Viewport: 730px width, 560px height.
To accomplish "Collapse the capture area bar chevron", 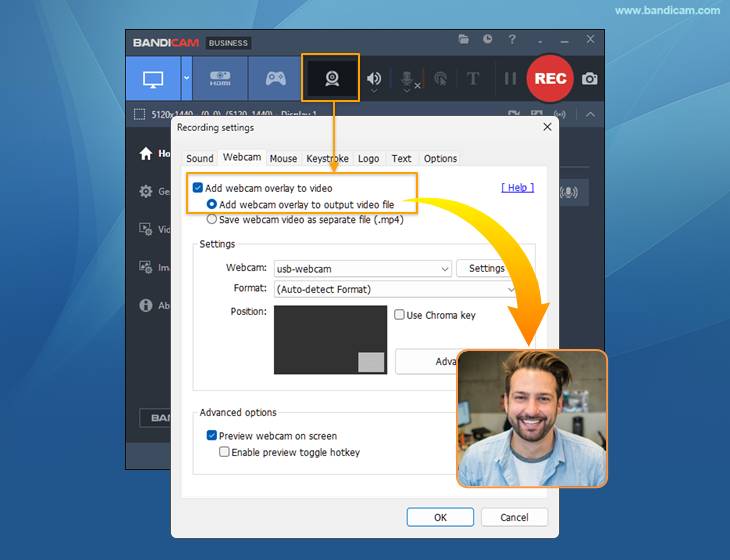I will pyautogui.click(x=590, y=115).
